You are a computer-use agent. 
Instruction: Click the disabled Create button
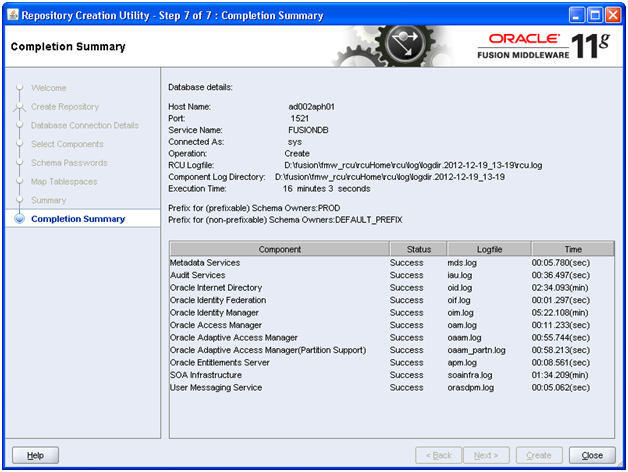click(x=539, y=455)
